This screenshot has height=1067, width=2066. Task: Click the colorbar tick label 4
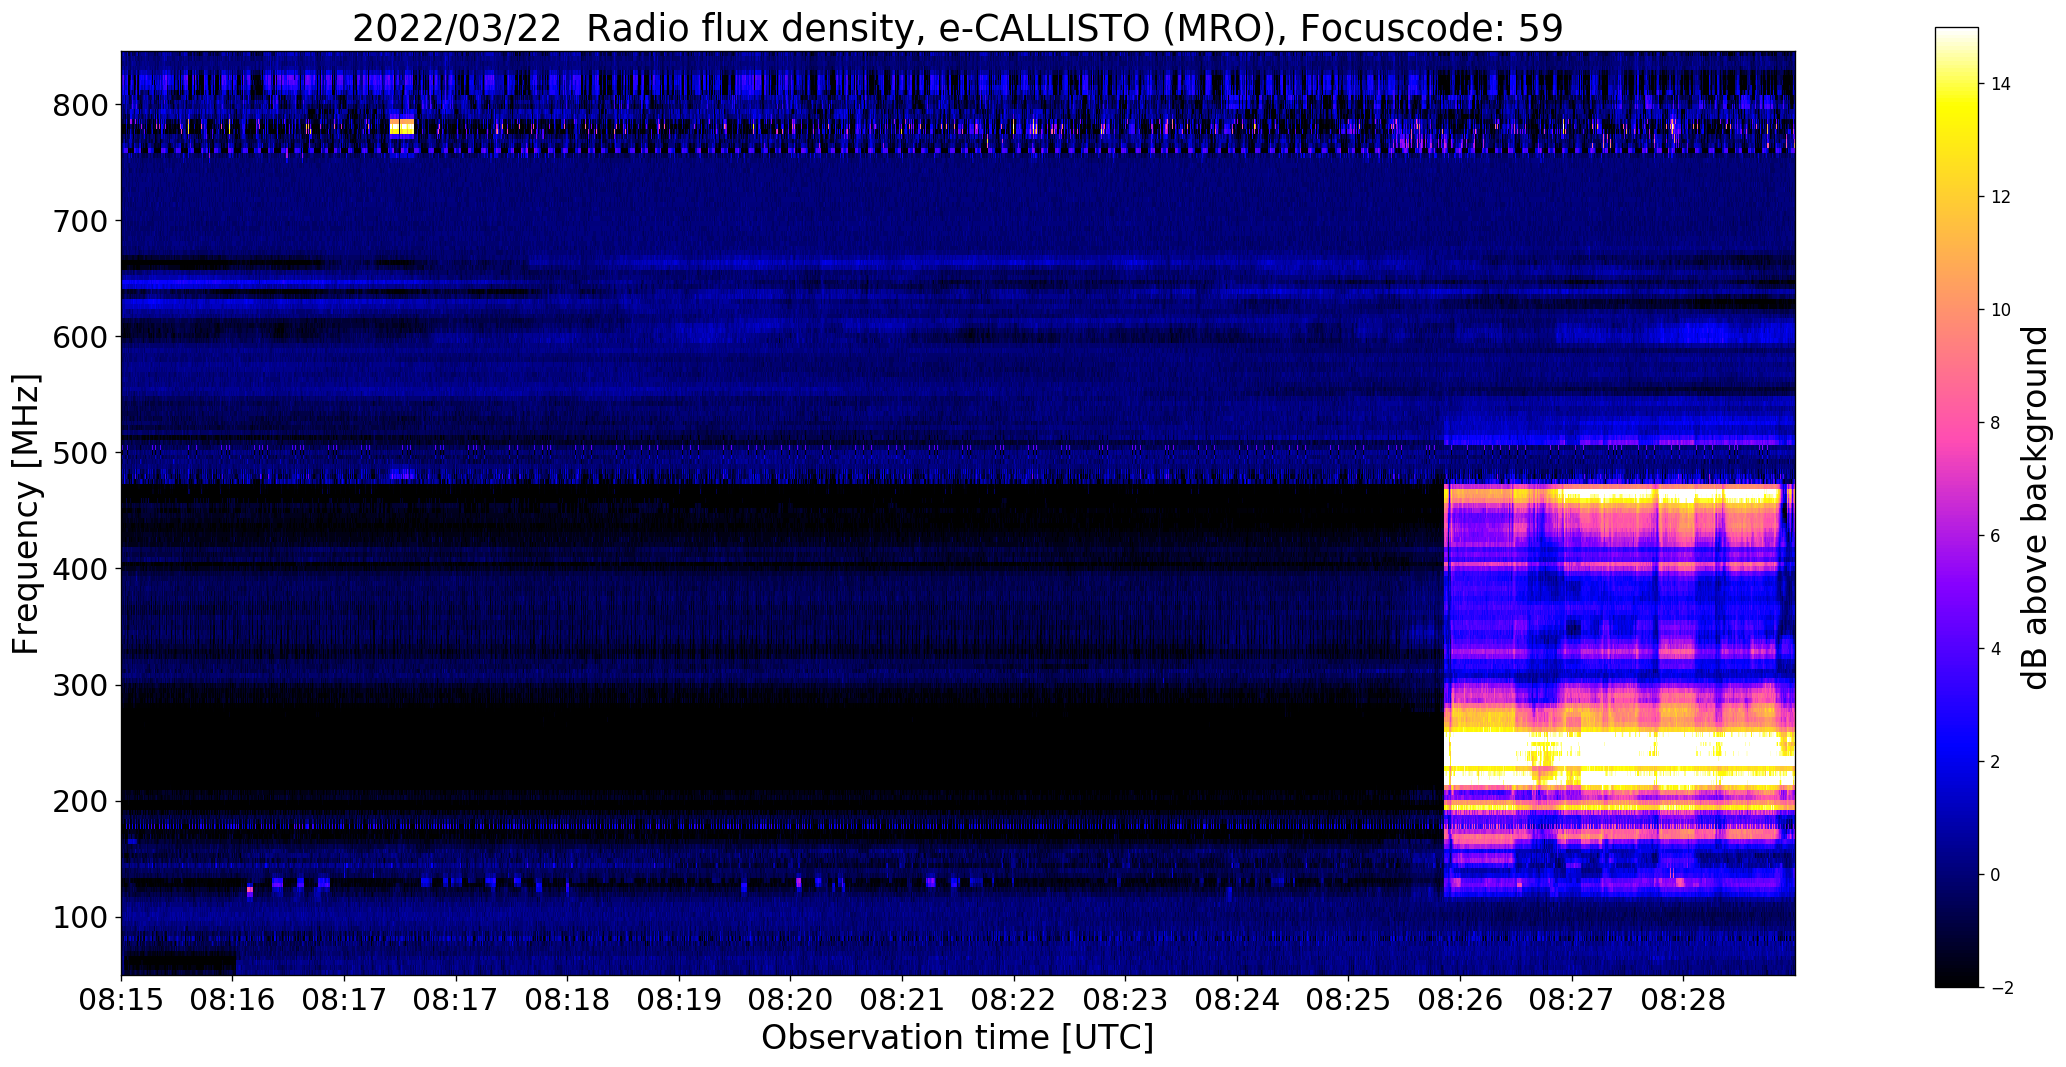(1995, 649)
